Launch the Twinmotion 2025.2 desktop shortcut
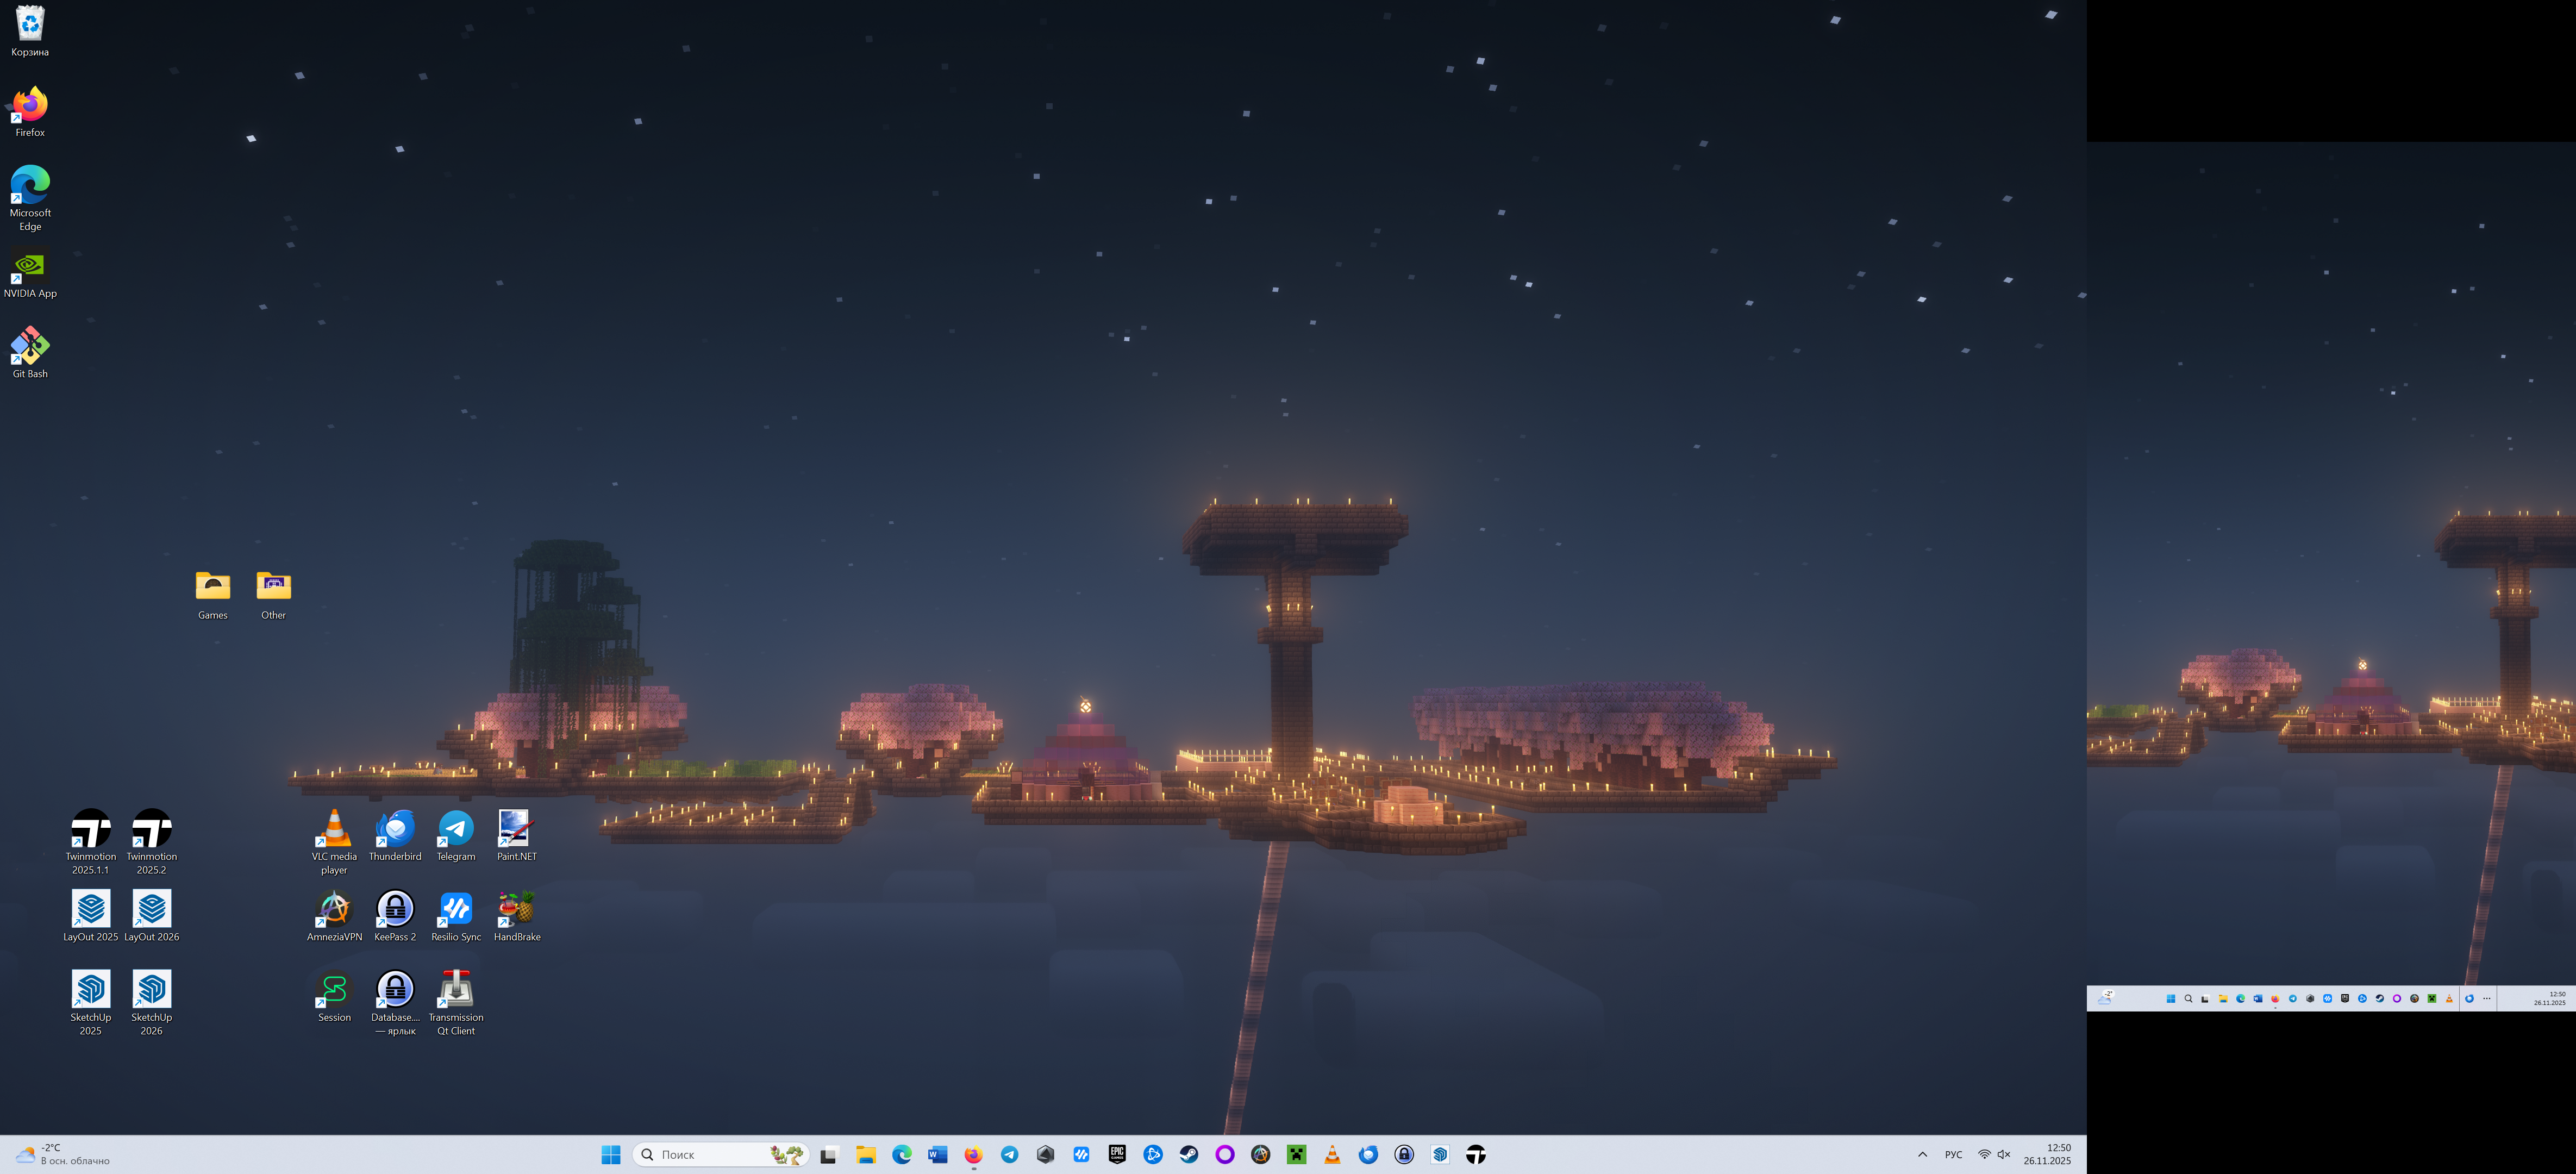The width and height of the screenshot is (2576, 1174). 151,830
